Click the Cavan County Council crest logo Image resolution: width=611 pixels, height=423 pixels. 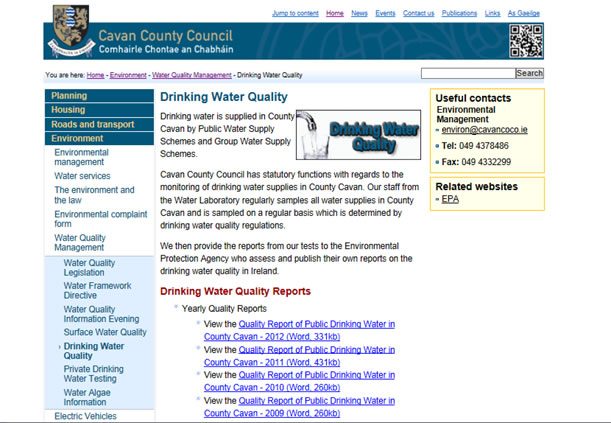point(71,30)
